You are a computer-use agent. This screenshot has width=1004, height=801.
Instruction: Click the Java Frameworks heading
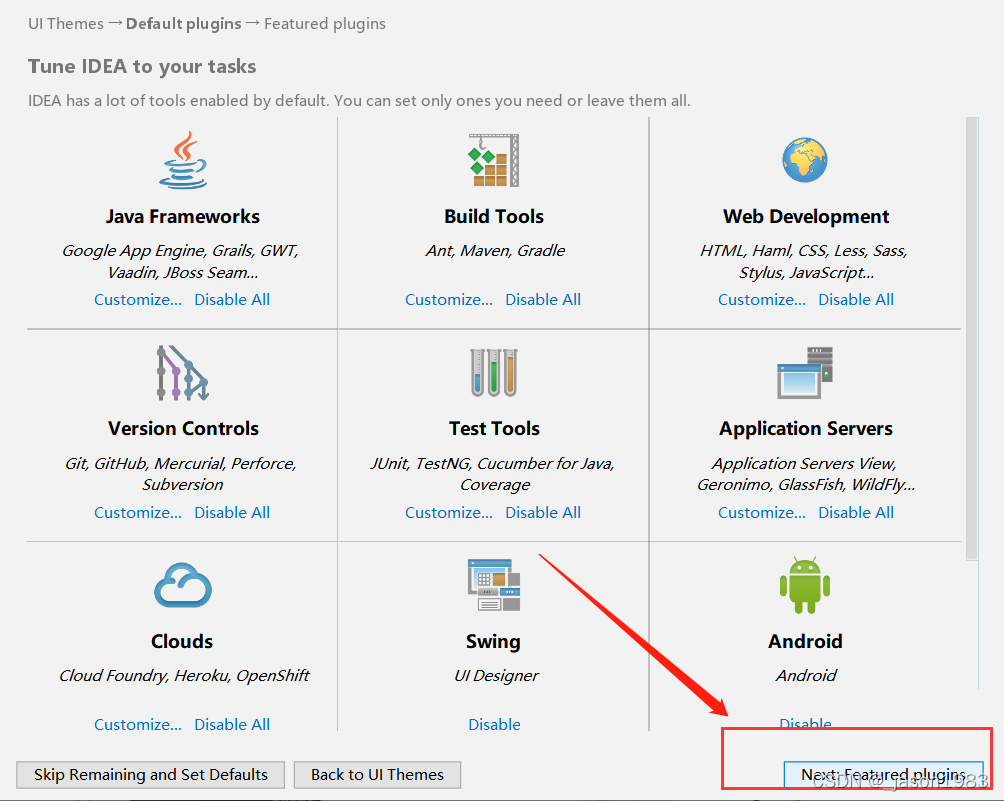[182, 216]
